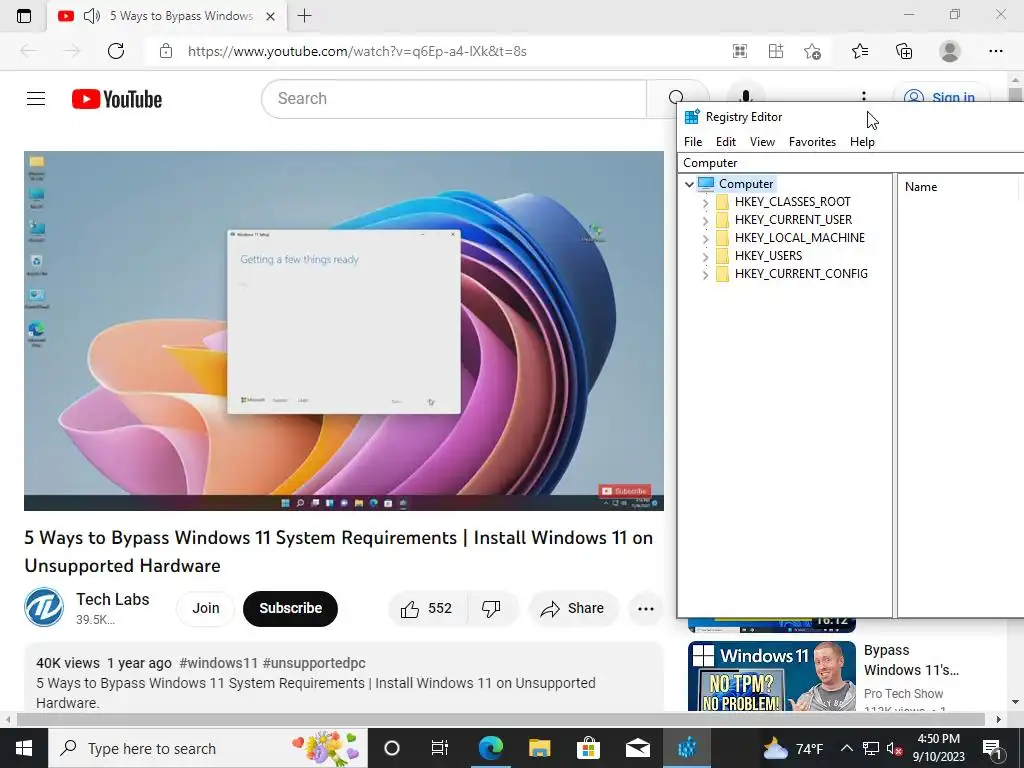The height and width of the screenshot is (768, 1024).
Task: Click the Name column header
Action: click(x=957, y=187)
